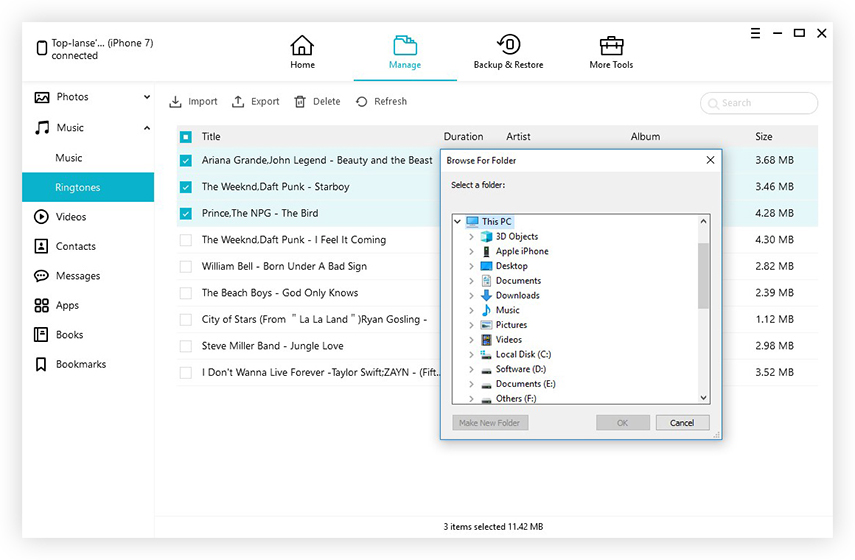Click the Cancel button in dialog
Viewport: 855px width, 560px height.
coord(682,423)
